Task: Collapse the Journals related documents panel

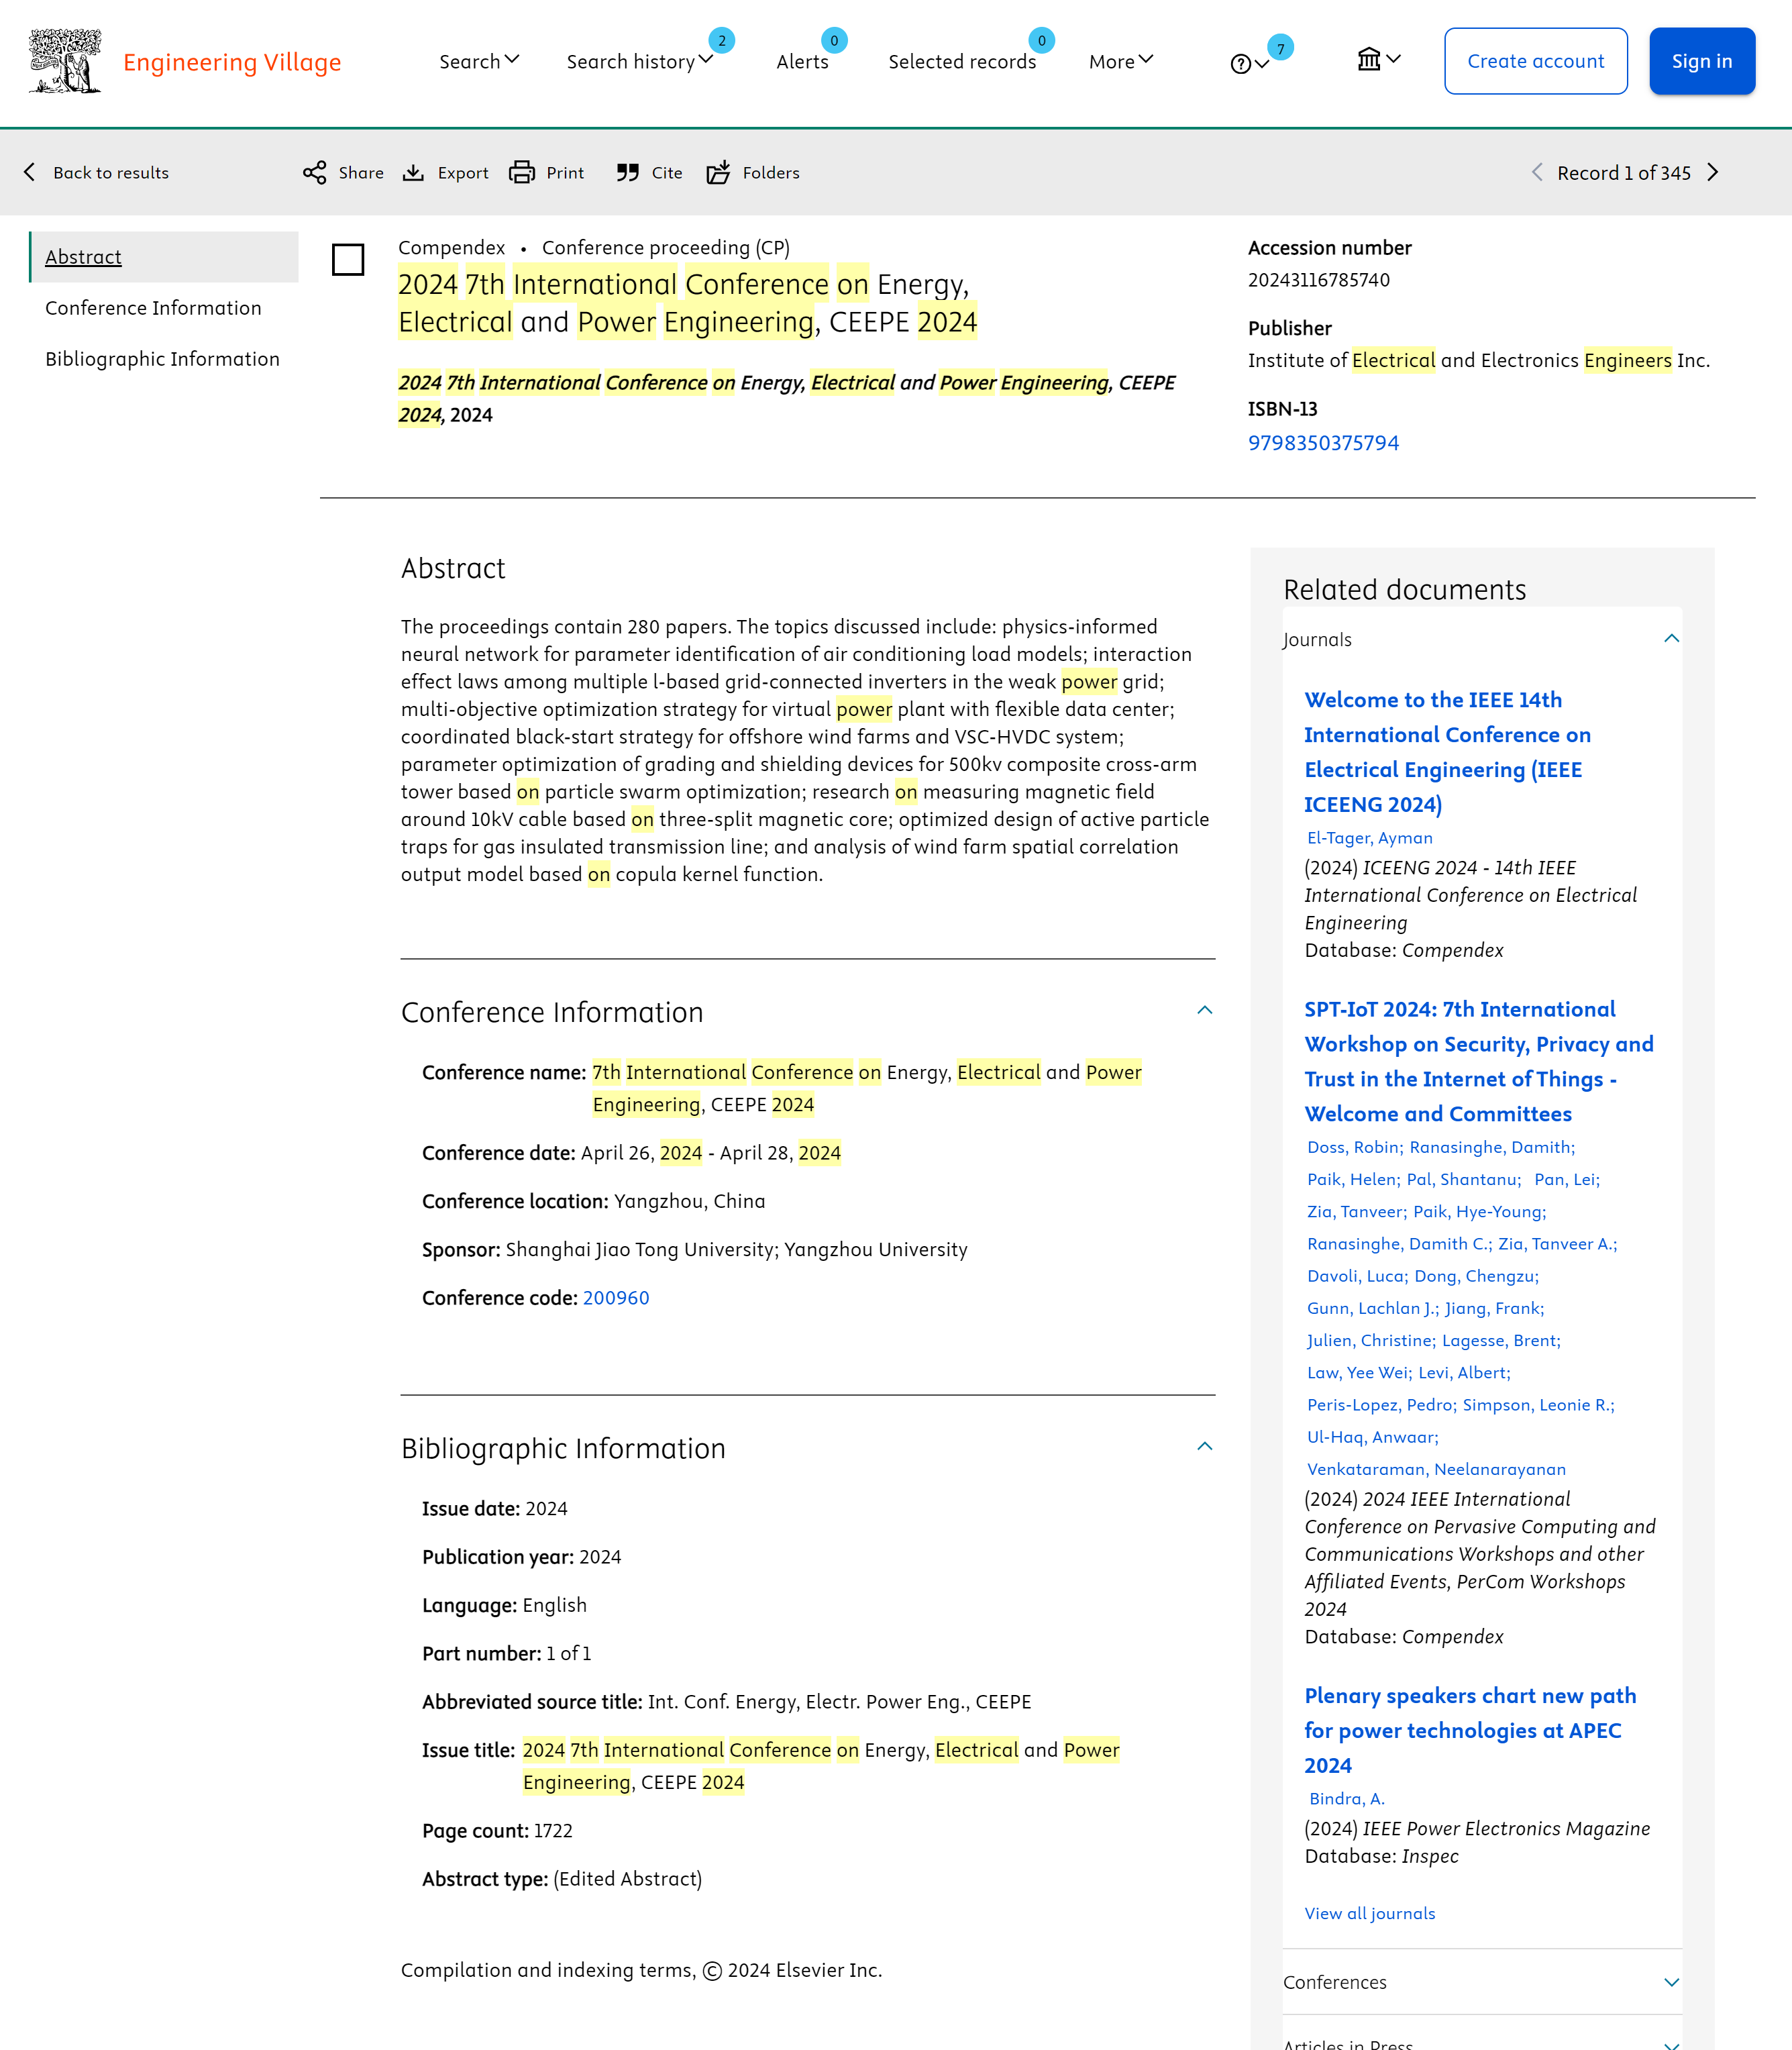Action: [x=1671, y=638]
